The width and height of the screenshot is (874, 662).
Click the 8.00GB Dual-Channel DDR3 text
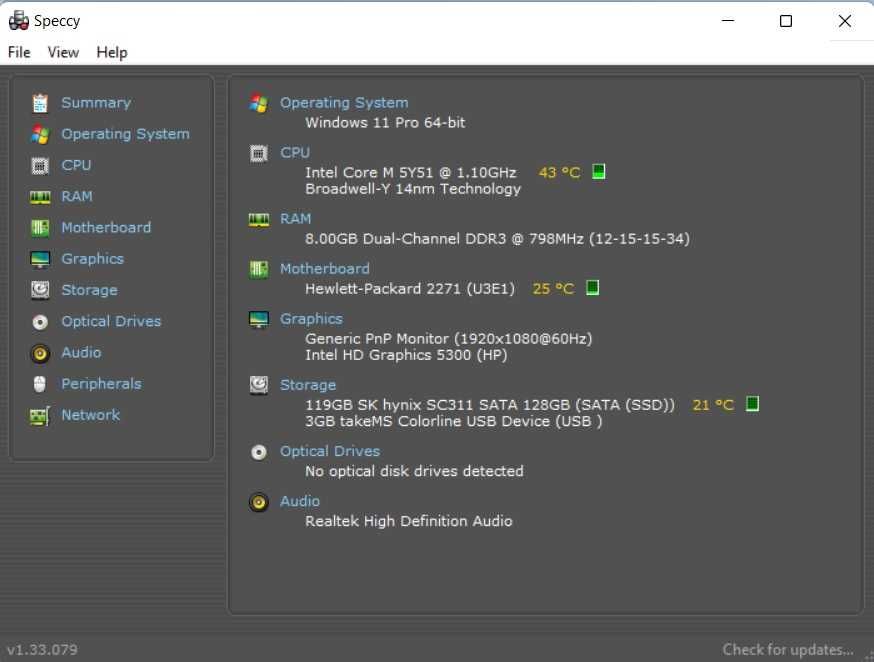(497, 239)
